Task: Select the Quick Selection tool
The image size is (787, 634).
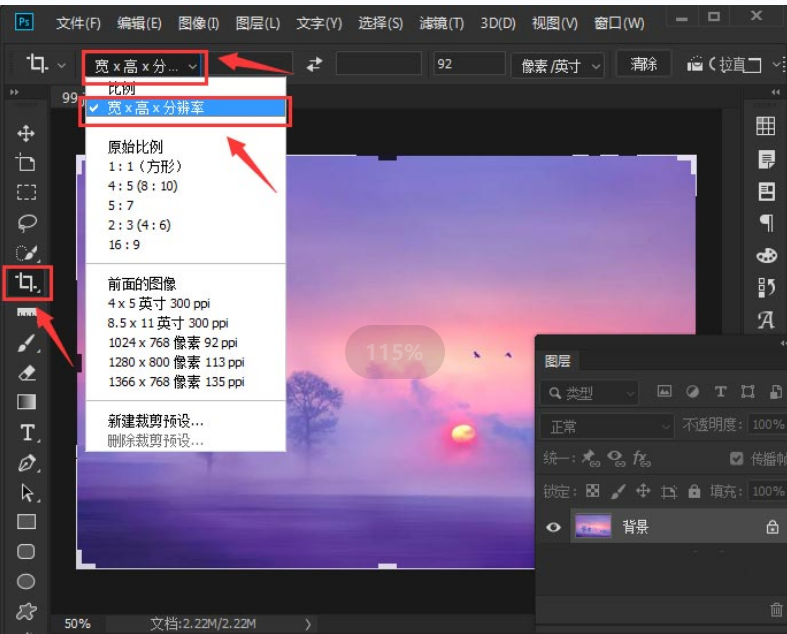Action: coord(26,252)
